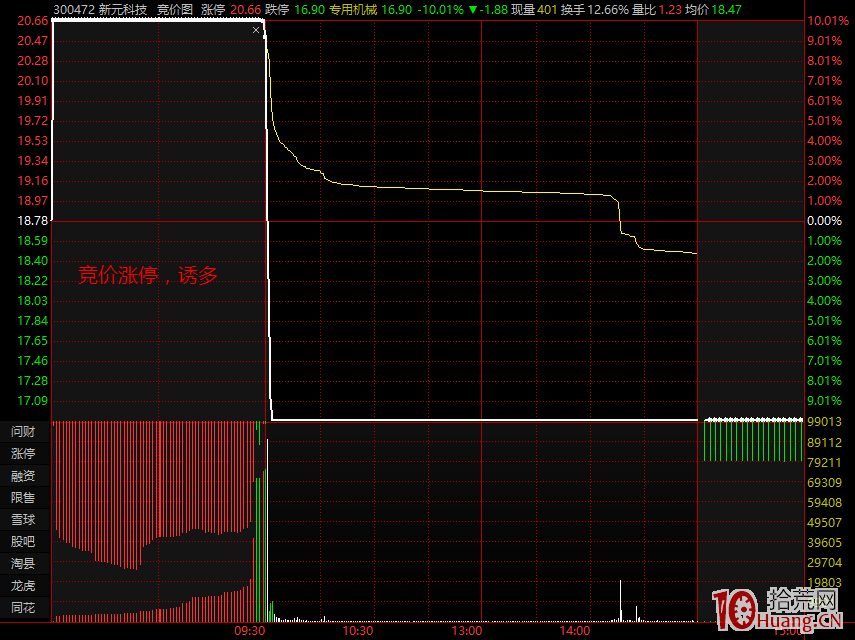Screen dimensions: 855x640
Task: Open the 限售 sidebar entry
Action: point(23,498)
